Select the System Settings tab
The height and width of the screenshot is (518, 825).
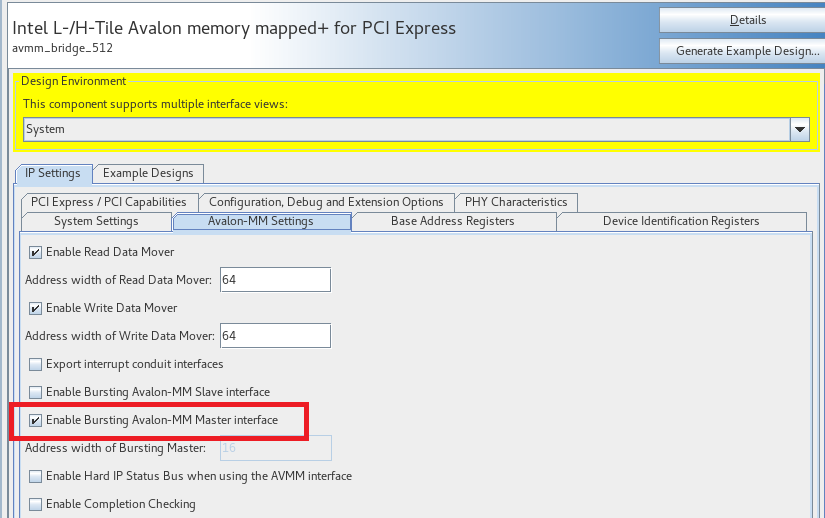pos(96,221)
